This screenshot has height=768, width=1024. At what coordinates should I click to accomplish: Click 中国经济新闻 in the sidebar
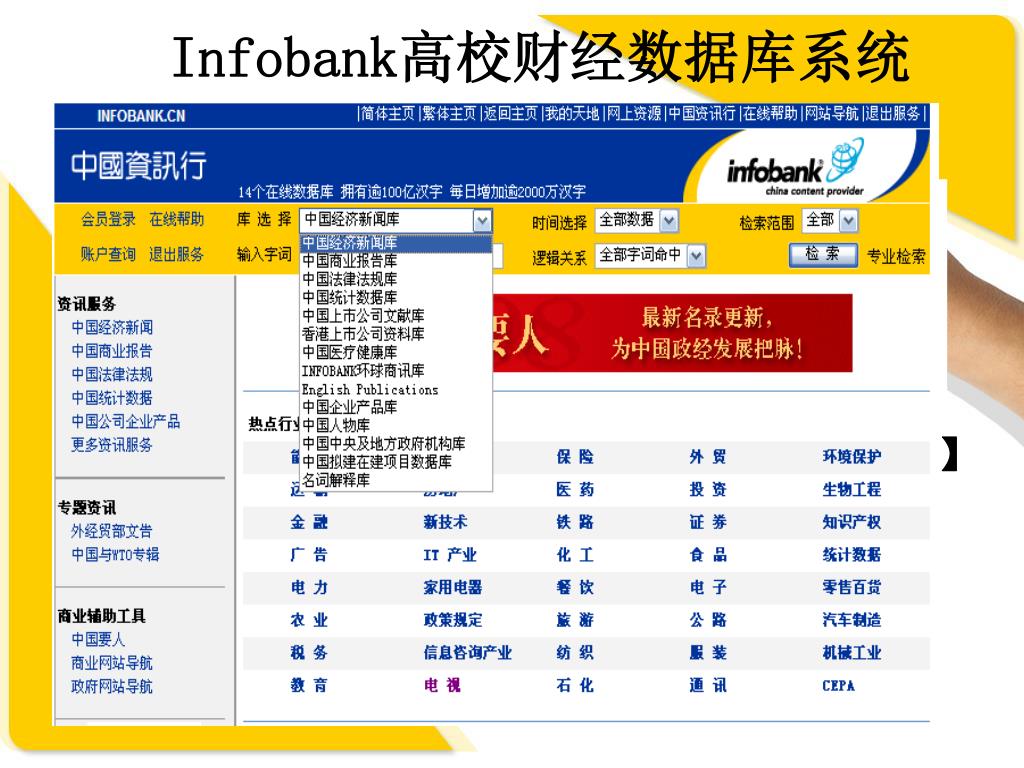[112, 327]
